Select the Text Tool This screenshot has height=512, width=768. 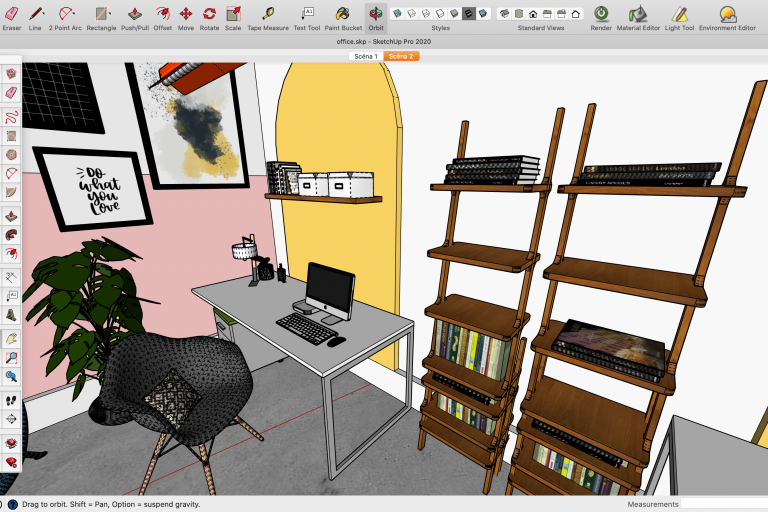[x=307, y=14]
